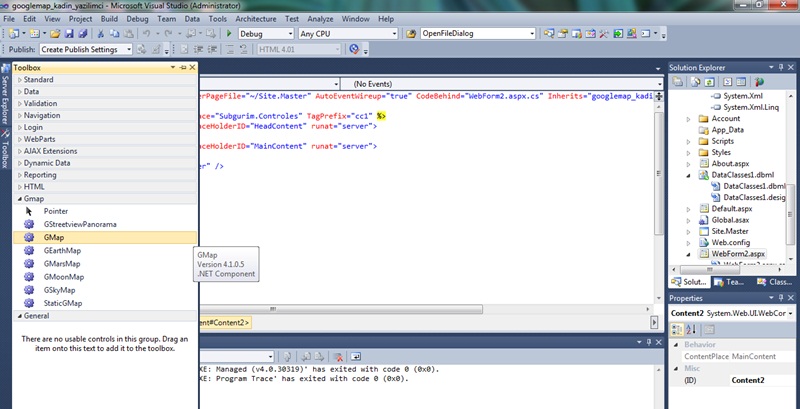Click the Copy Web Site globe icon
This screenshot has width=800, height=409.
pyautogui.click(x=759, y=82)
